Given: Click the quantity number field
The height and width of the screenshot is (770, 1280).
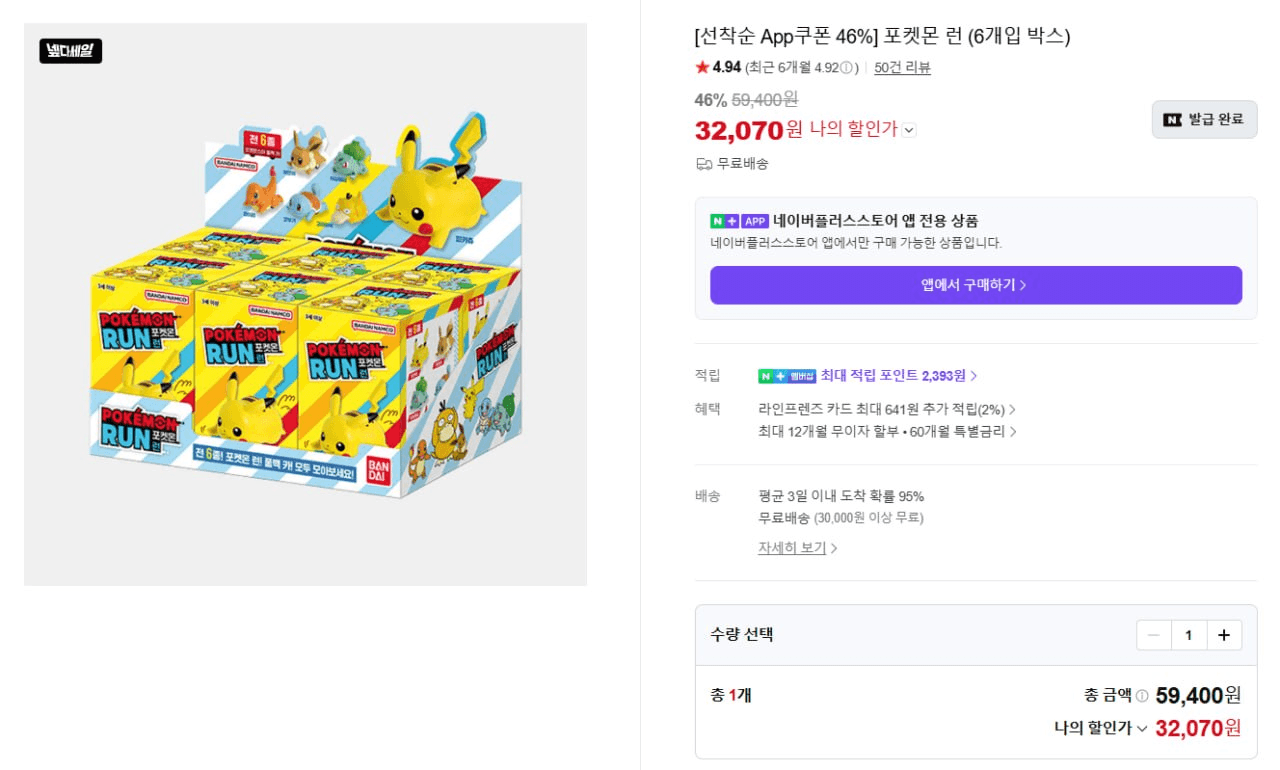Looking at the screenshot, I should 1189,635.
